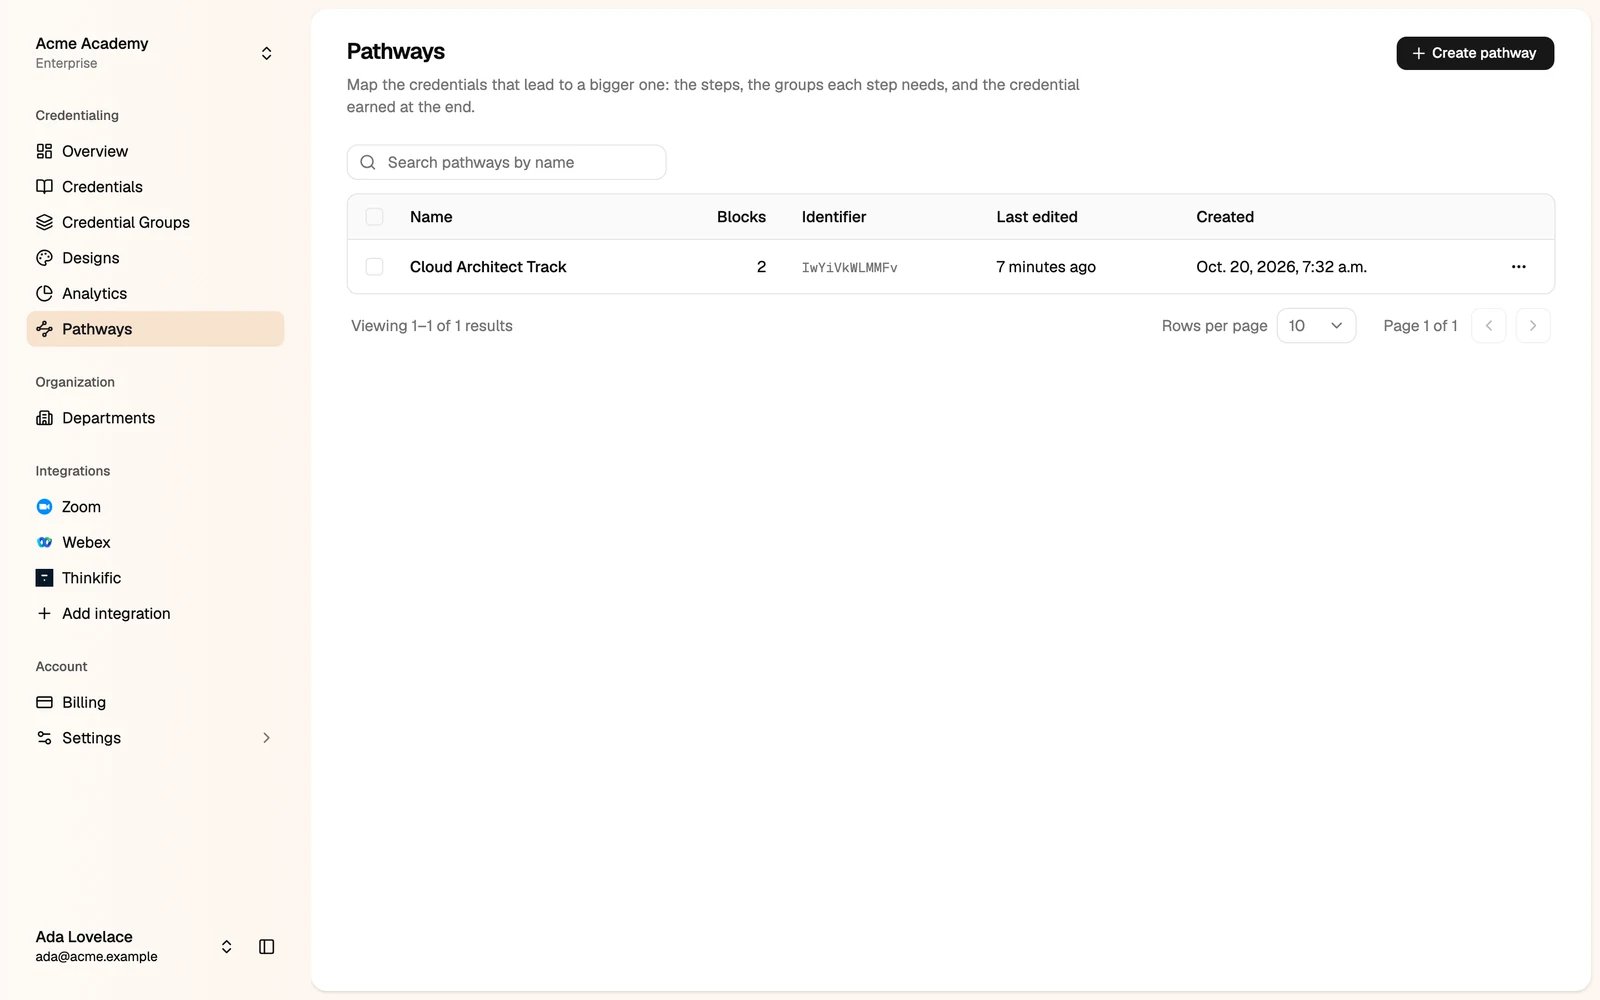
Task: Click the 7 minutes ago cell
Action: click(x=1045, y=266)
